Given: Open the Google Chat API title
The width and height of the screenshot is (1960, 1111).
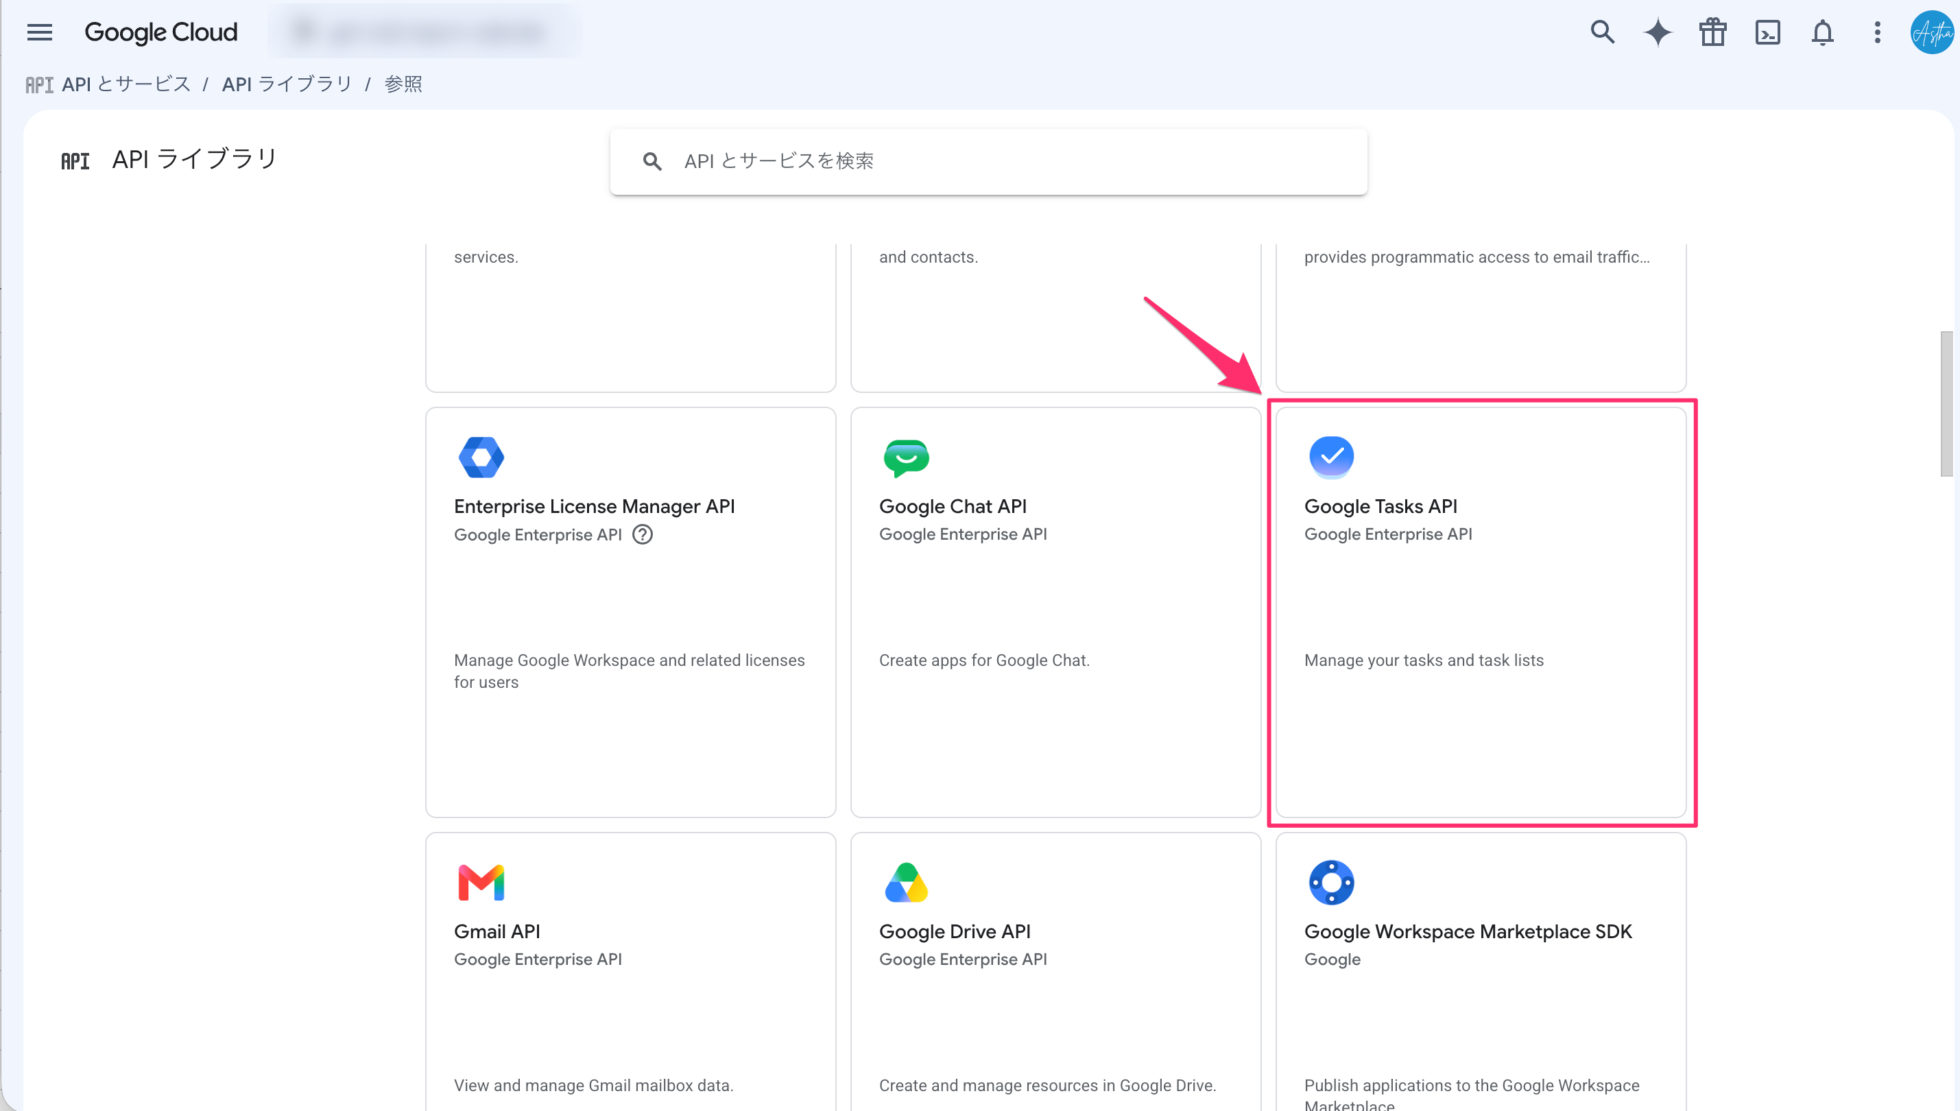Looking at the screenshot, I should click(x=953, y=506).
